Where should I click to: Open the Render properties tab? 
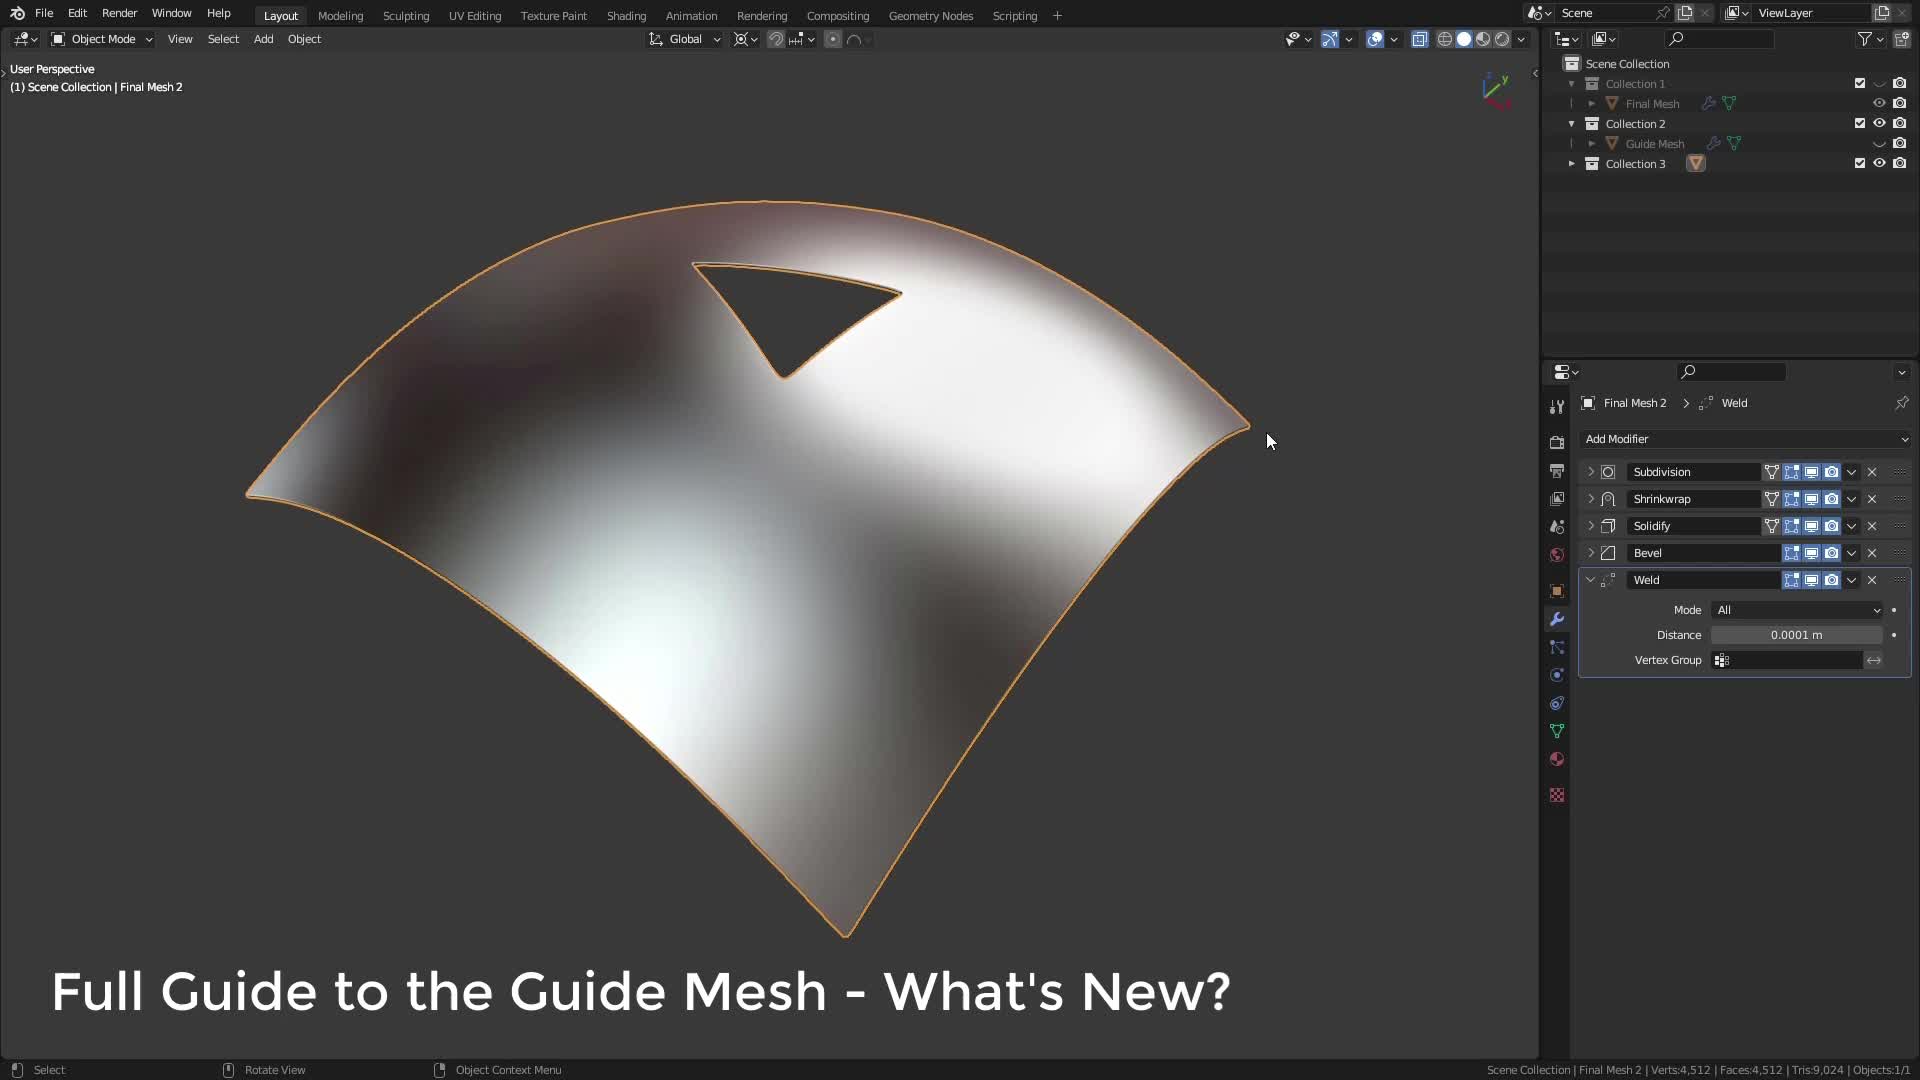[1557, 442]
